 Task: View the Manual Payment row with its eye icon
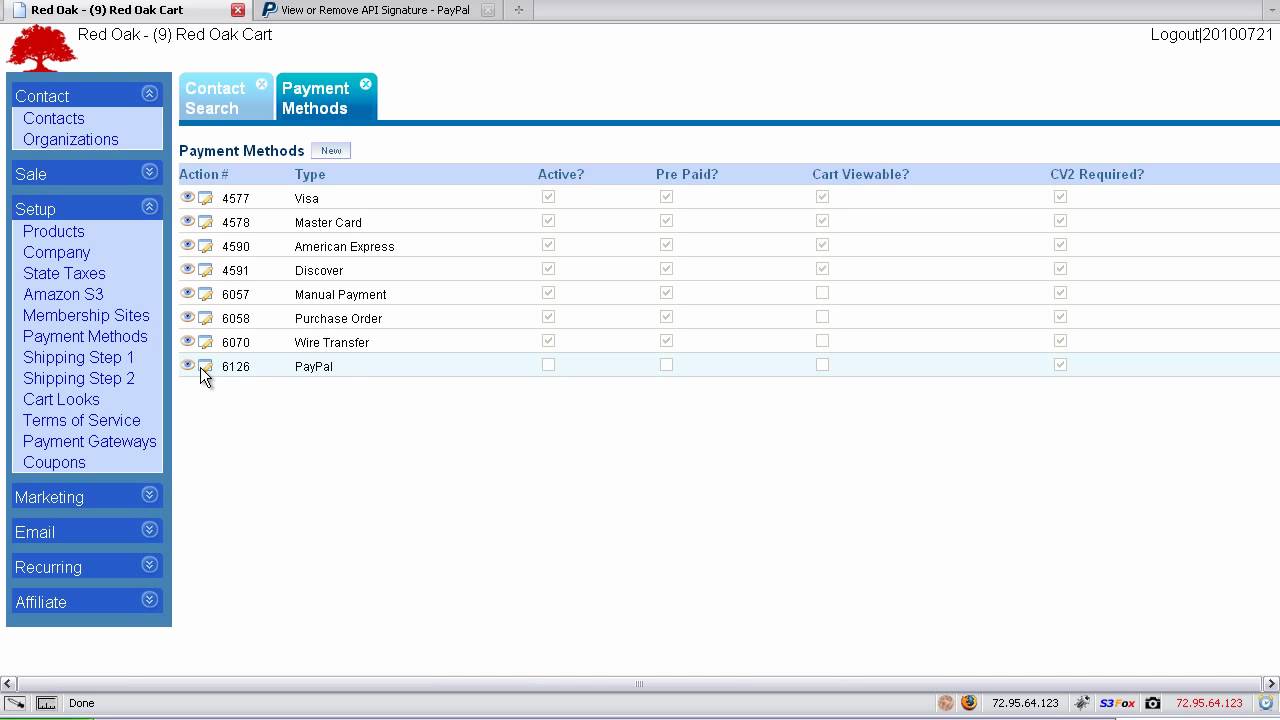[x=187, y=293]
